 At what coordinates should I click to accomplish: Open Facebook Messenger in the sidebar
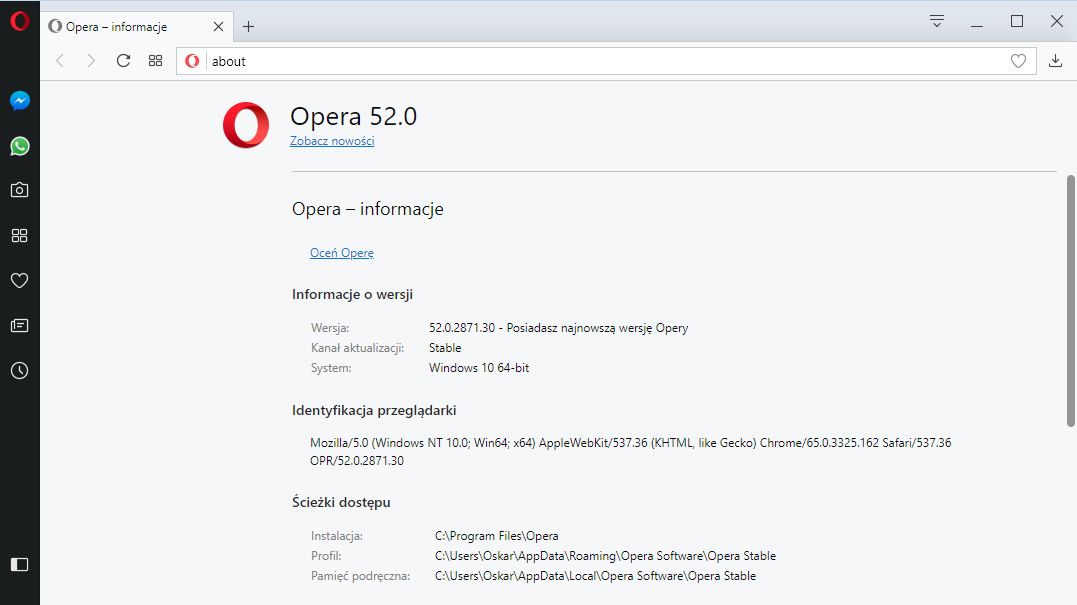coord(19,101)
